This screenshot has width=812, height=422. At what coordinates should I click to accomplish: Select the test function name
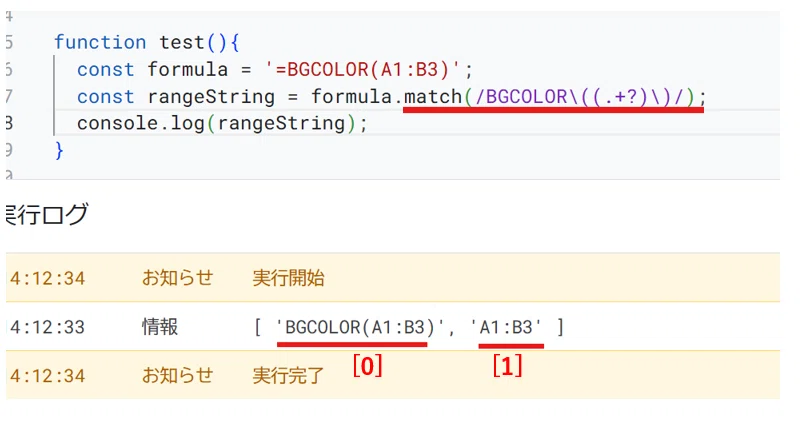click(x=182, y=42)
